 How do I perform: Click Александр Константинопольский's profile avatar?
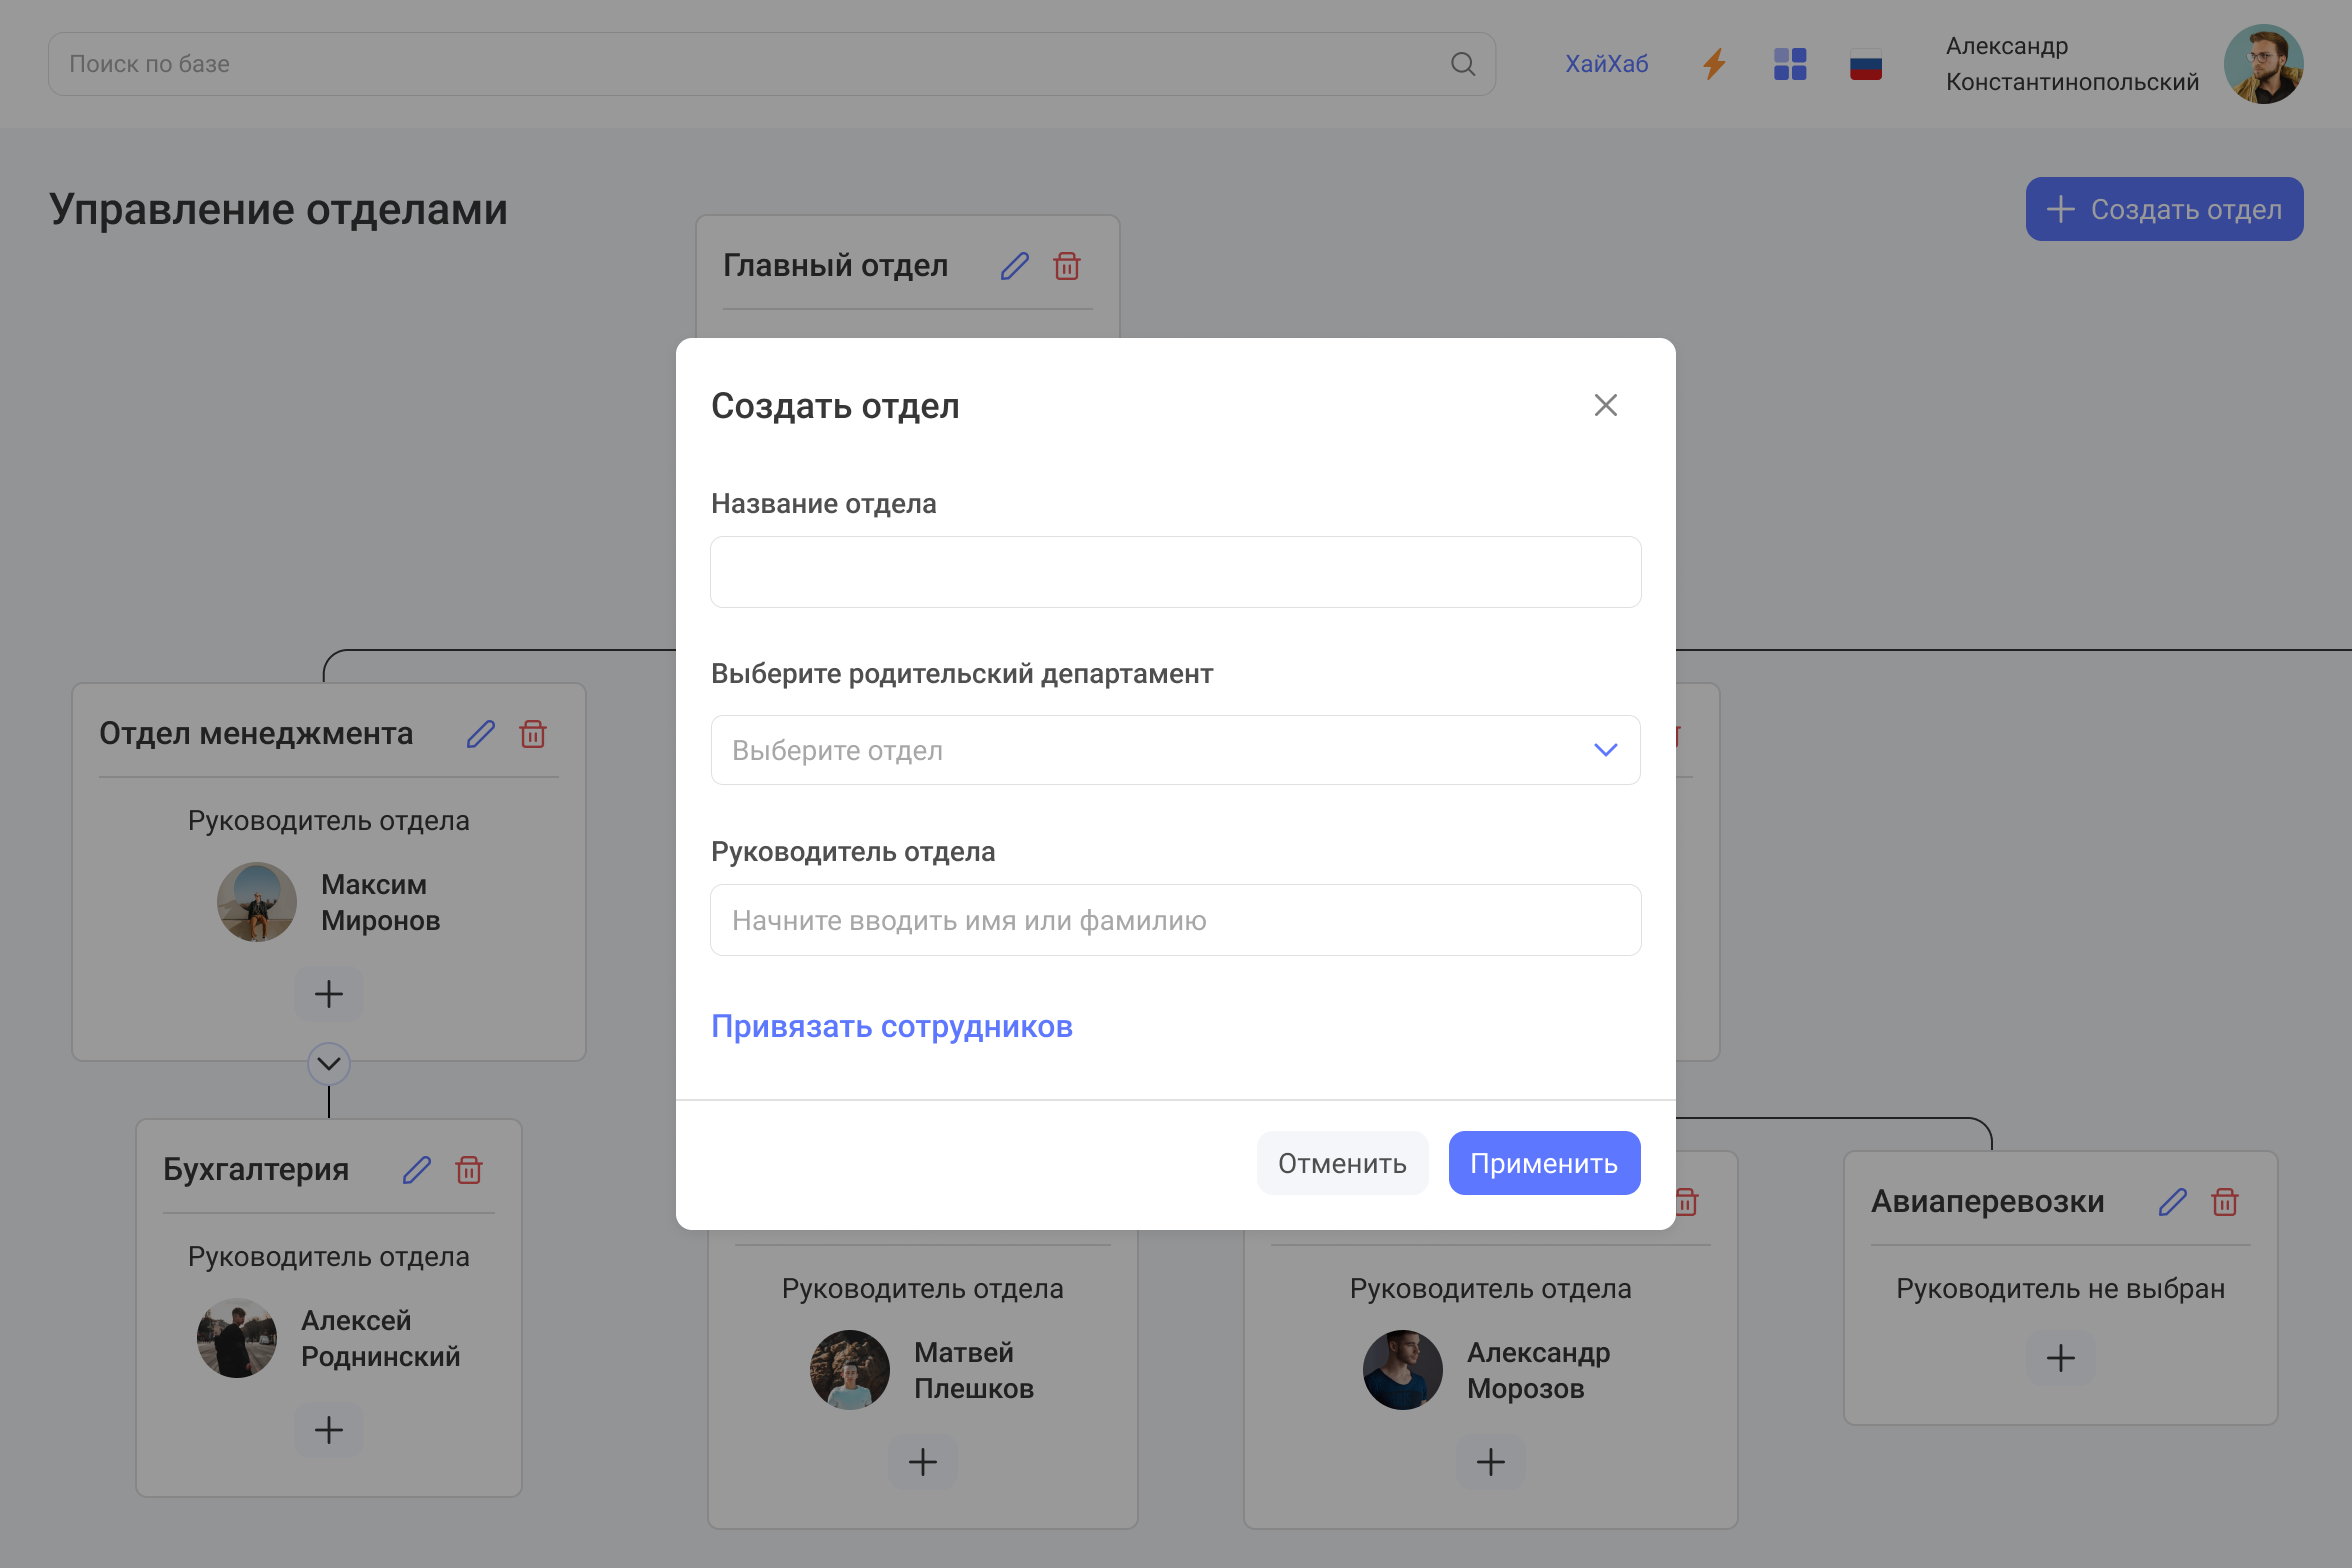pos(2263,63)
